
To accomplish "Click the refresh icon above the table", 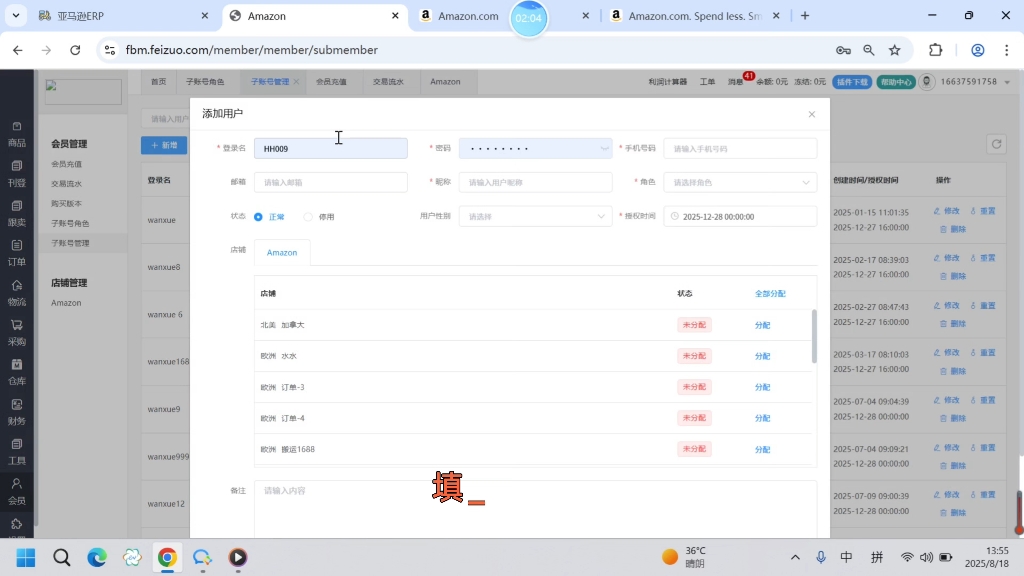I will tap(996, 144).
